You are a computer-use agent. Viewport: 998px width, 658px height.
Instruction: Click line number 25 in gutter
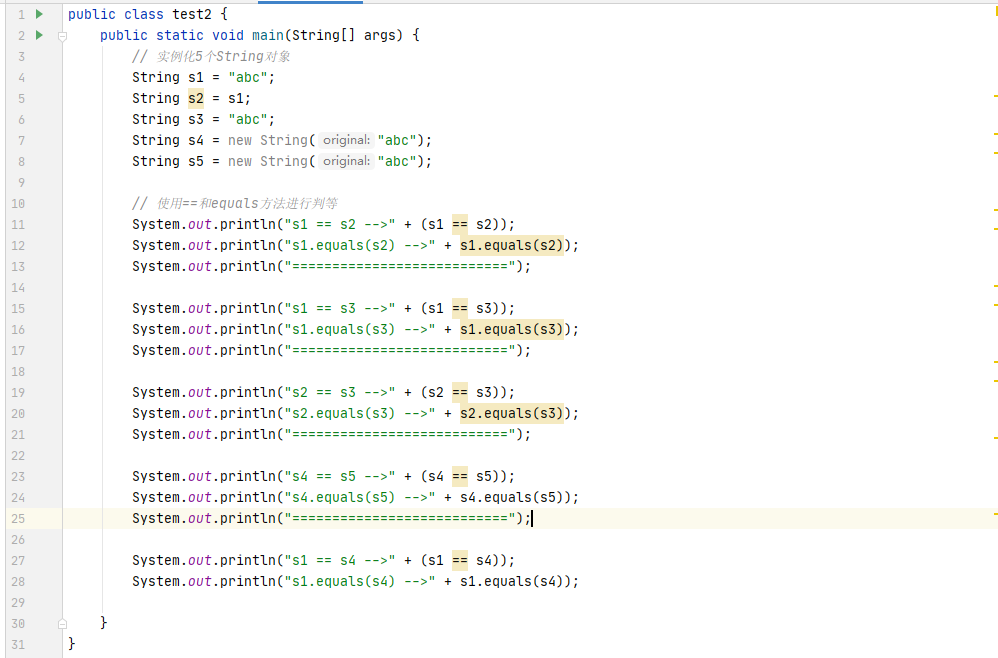point(18,519)
